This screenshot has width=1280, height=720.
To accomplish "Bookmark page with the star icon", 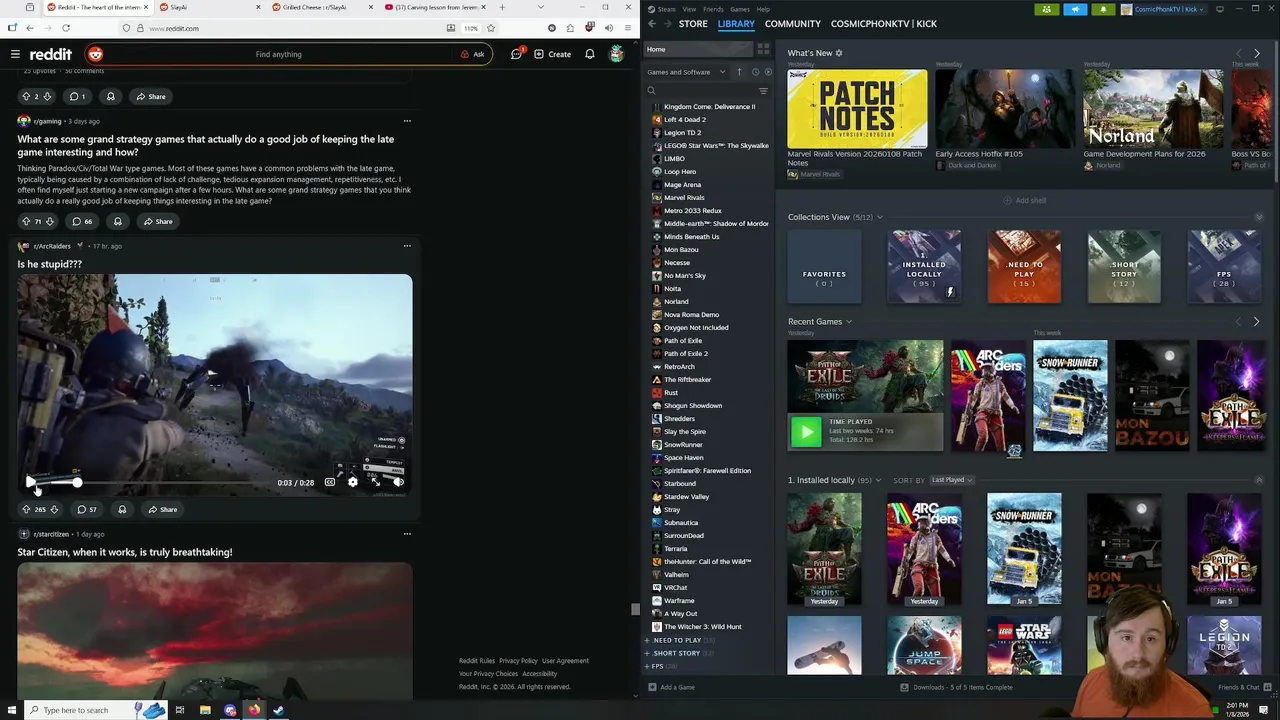I will click(491, 28).
